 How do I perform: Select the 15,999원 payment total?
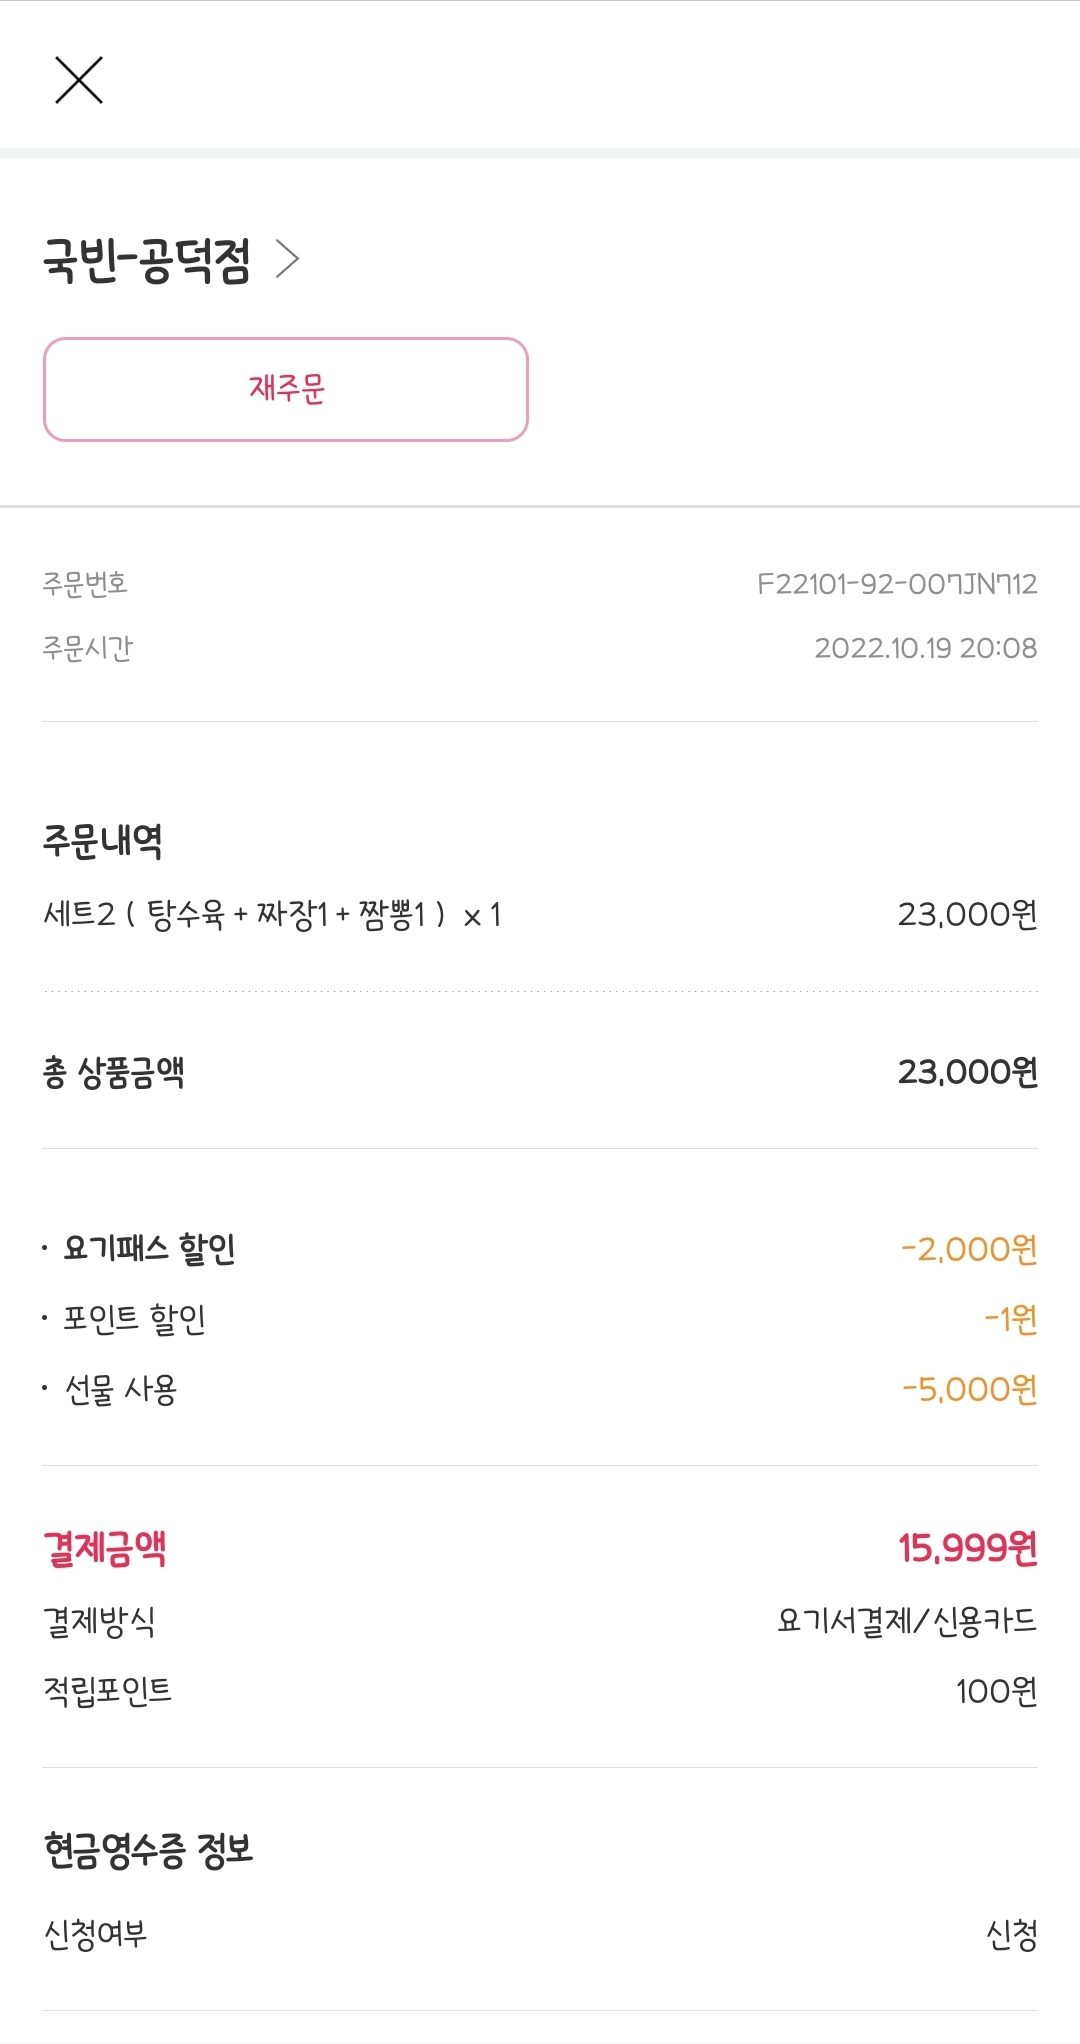click(x=967, y=1548)
